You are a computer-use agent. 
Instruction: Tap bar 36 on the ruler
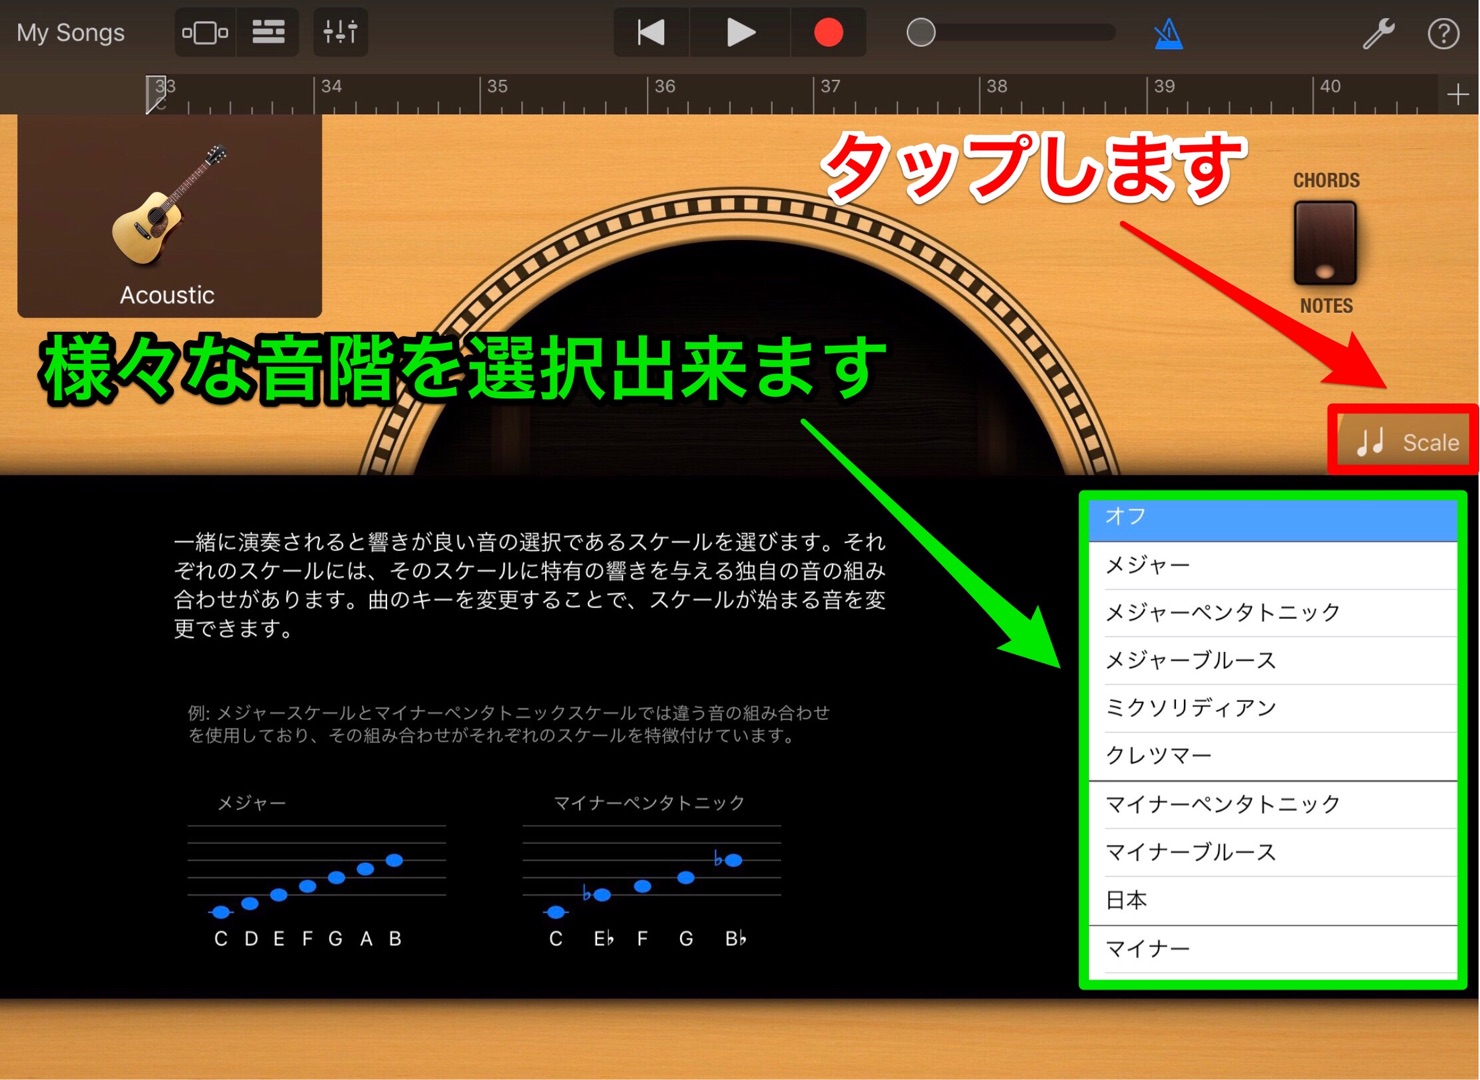[x=665, y=87]
